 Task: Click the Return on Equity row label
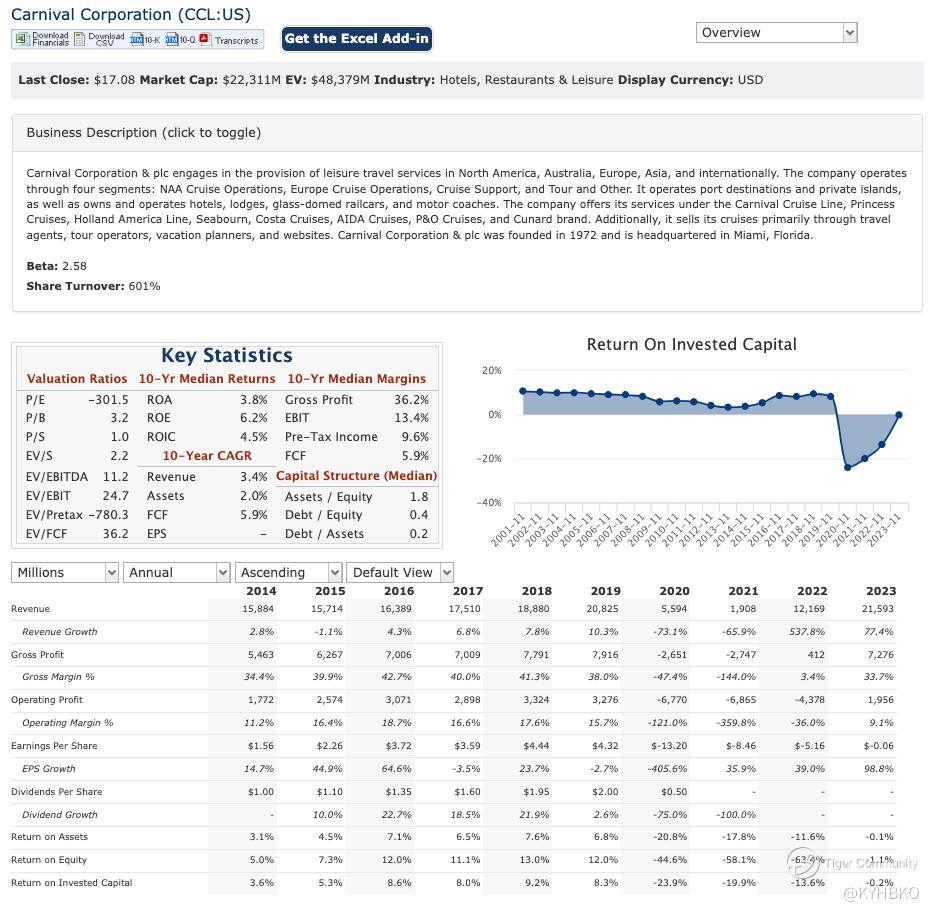click(x=49, y=860)
